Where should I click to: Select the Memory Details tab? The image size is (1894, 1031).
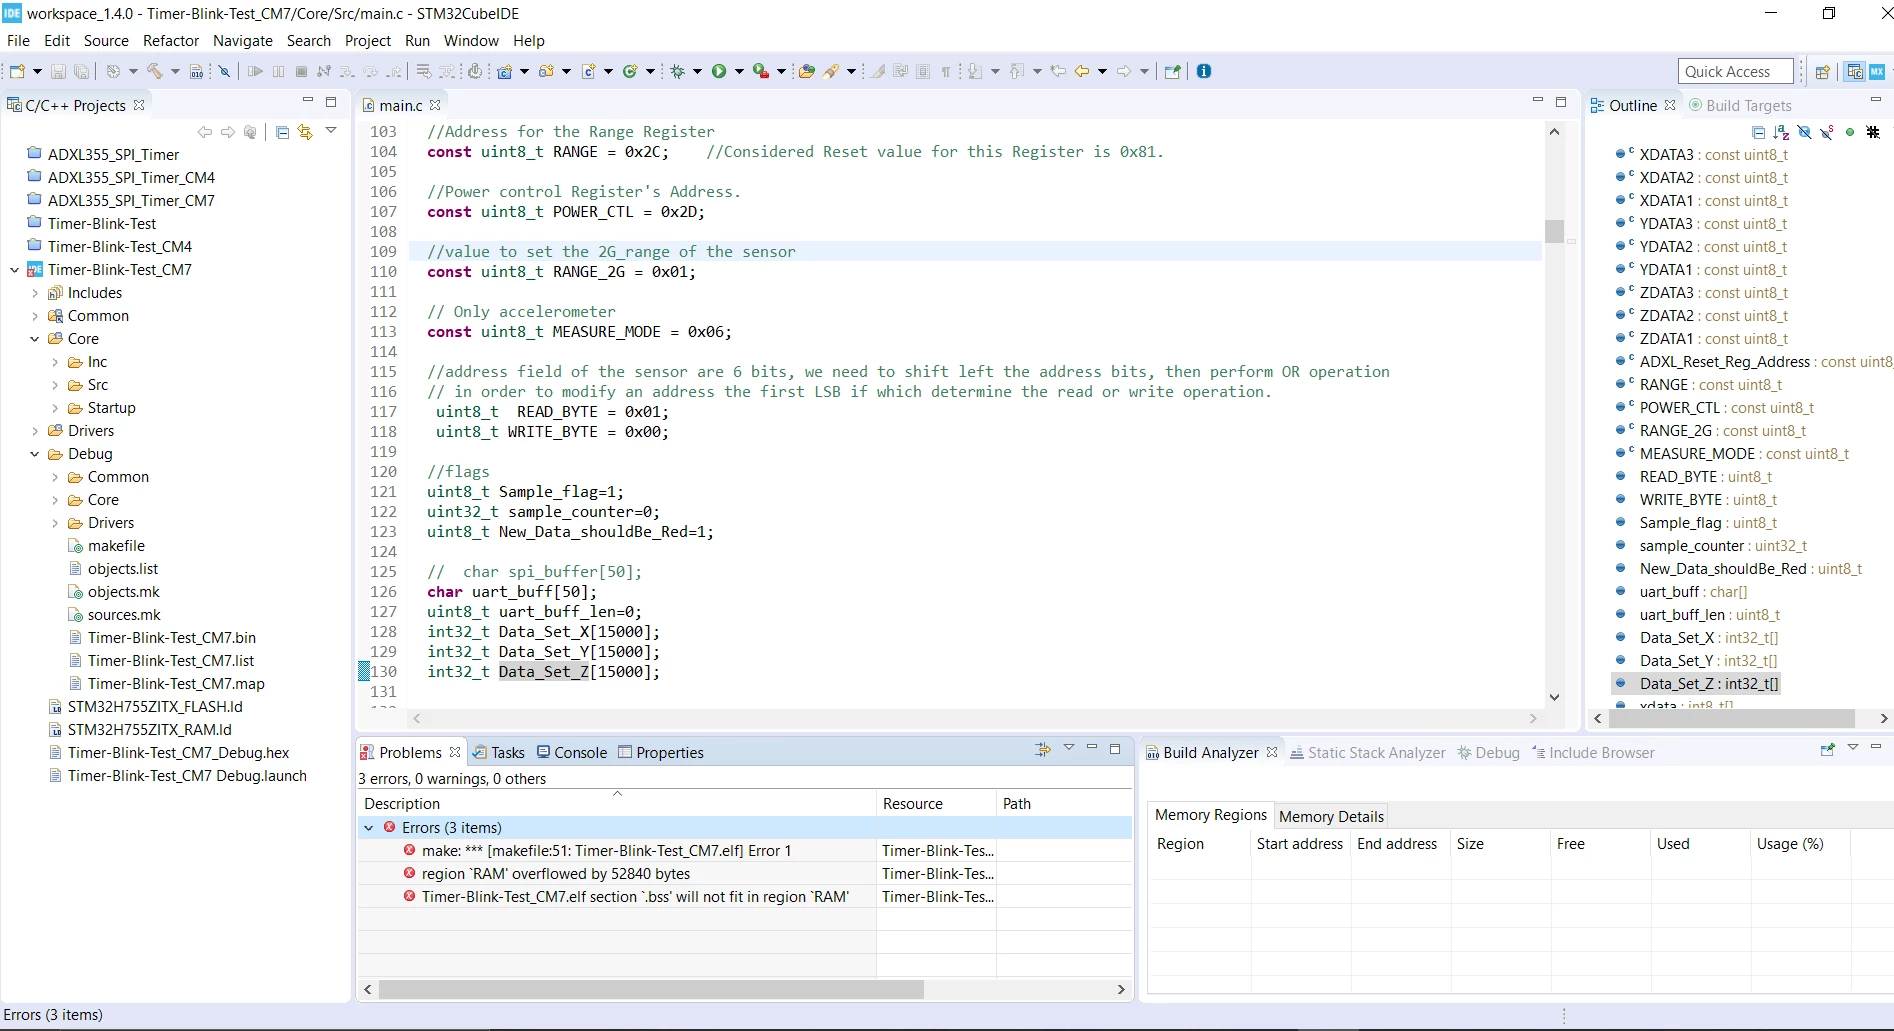point(1331,816)
